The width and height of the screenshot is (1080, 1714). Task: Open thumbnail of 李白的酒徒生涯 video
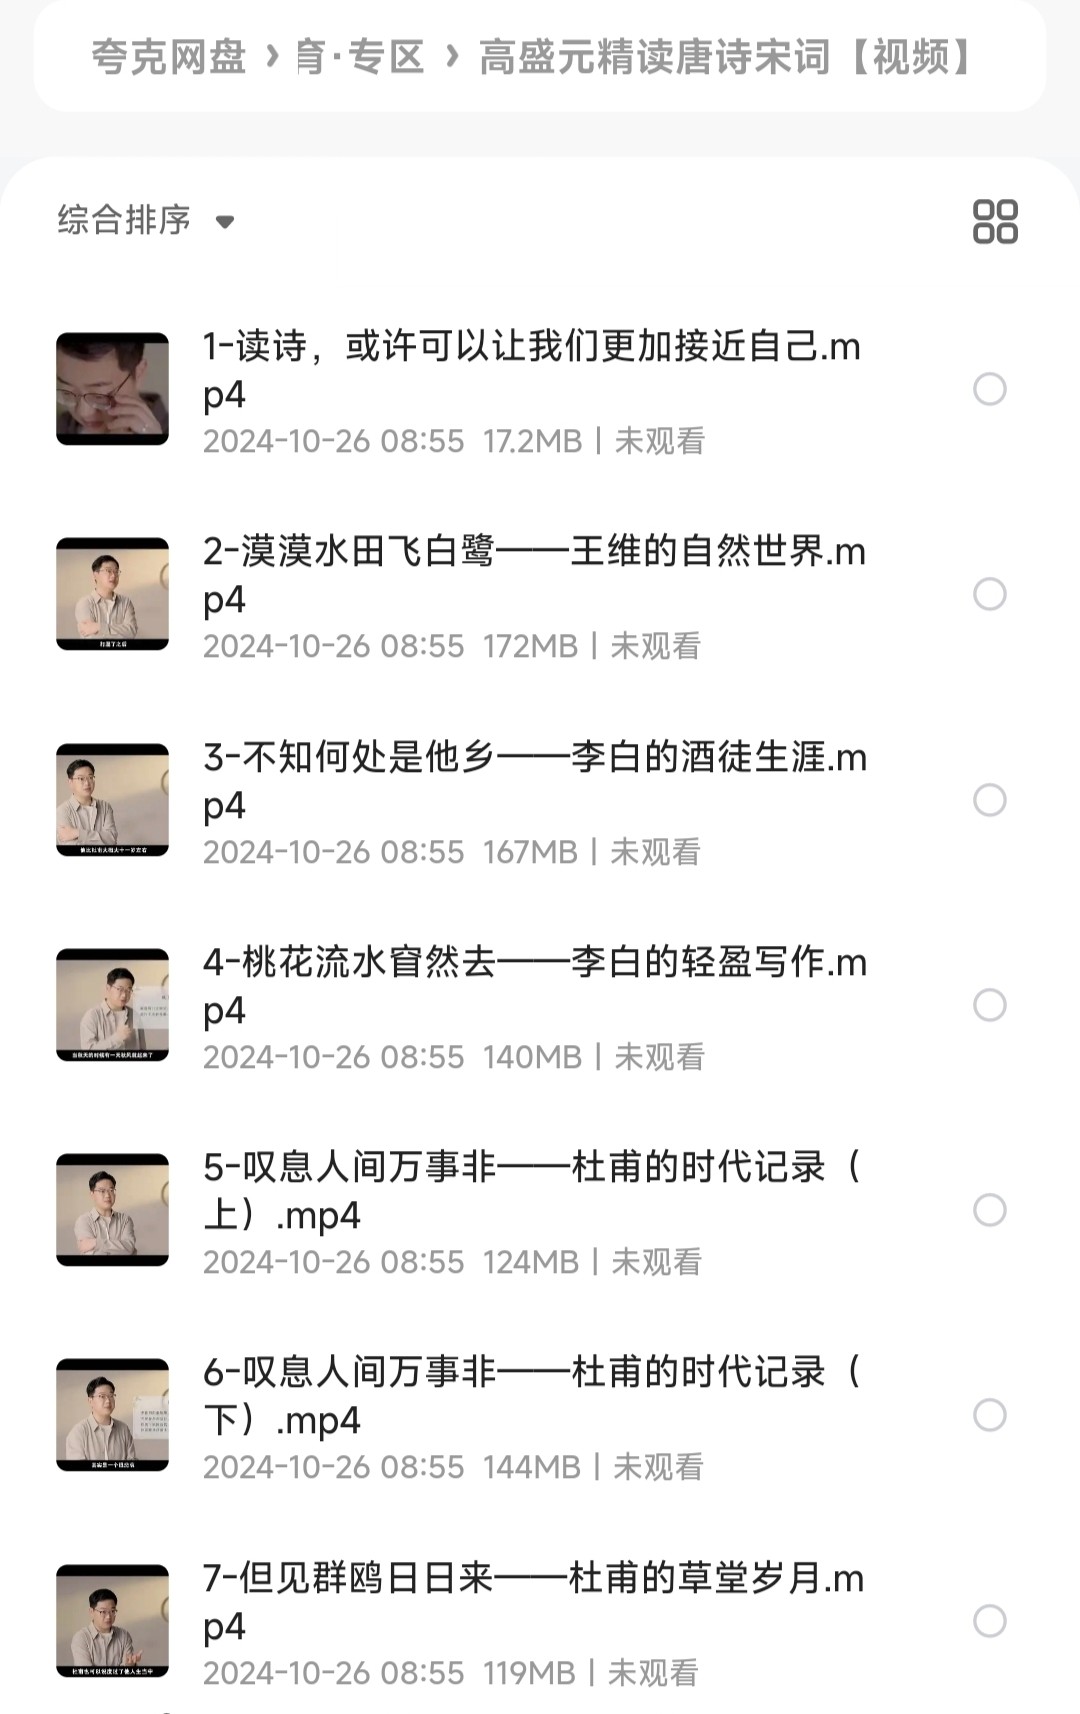(112, 800)
